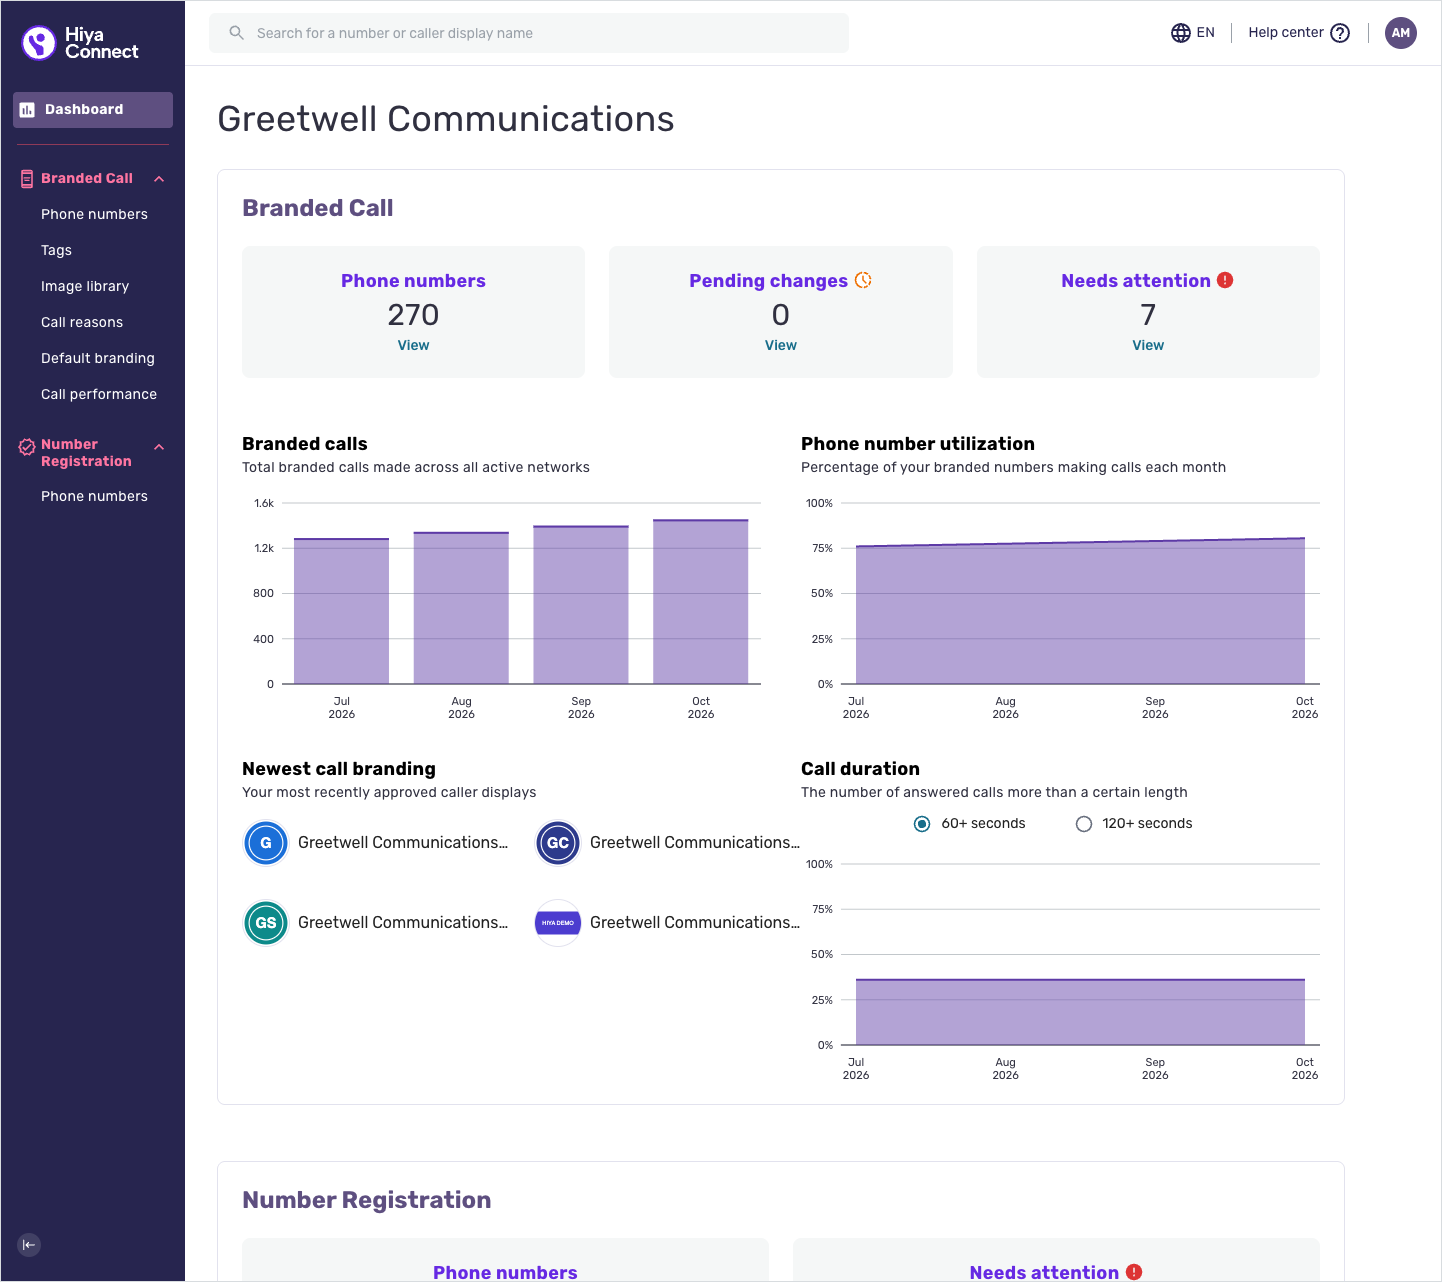This screenshot has height=1282, width=1442.
Task: Click the GC caller display avatar
Action: 558,843
